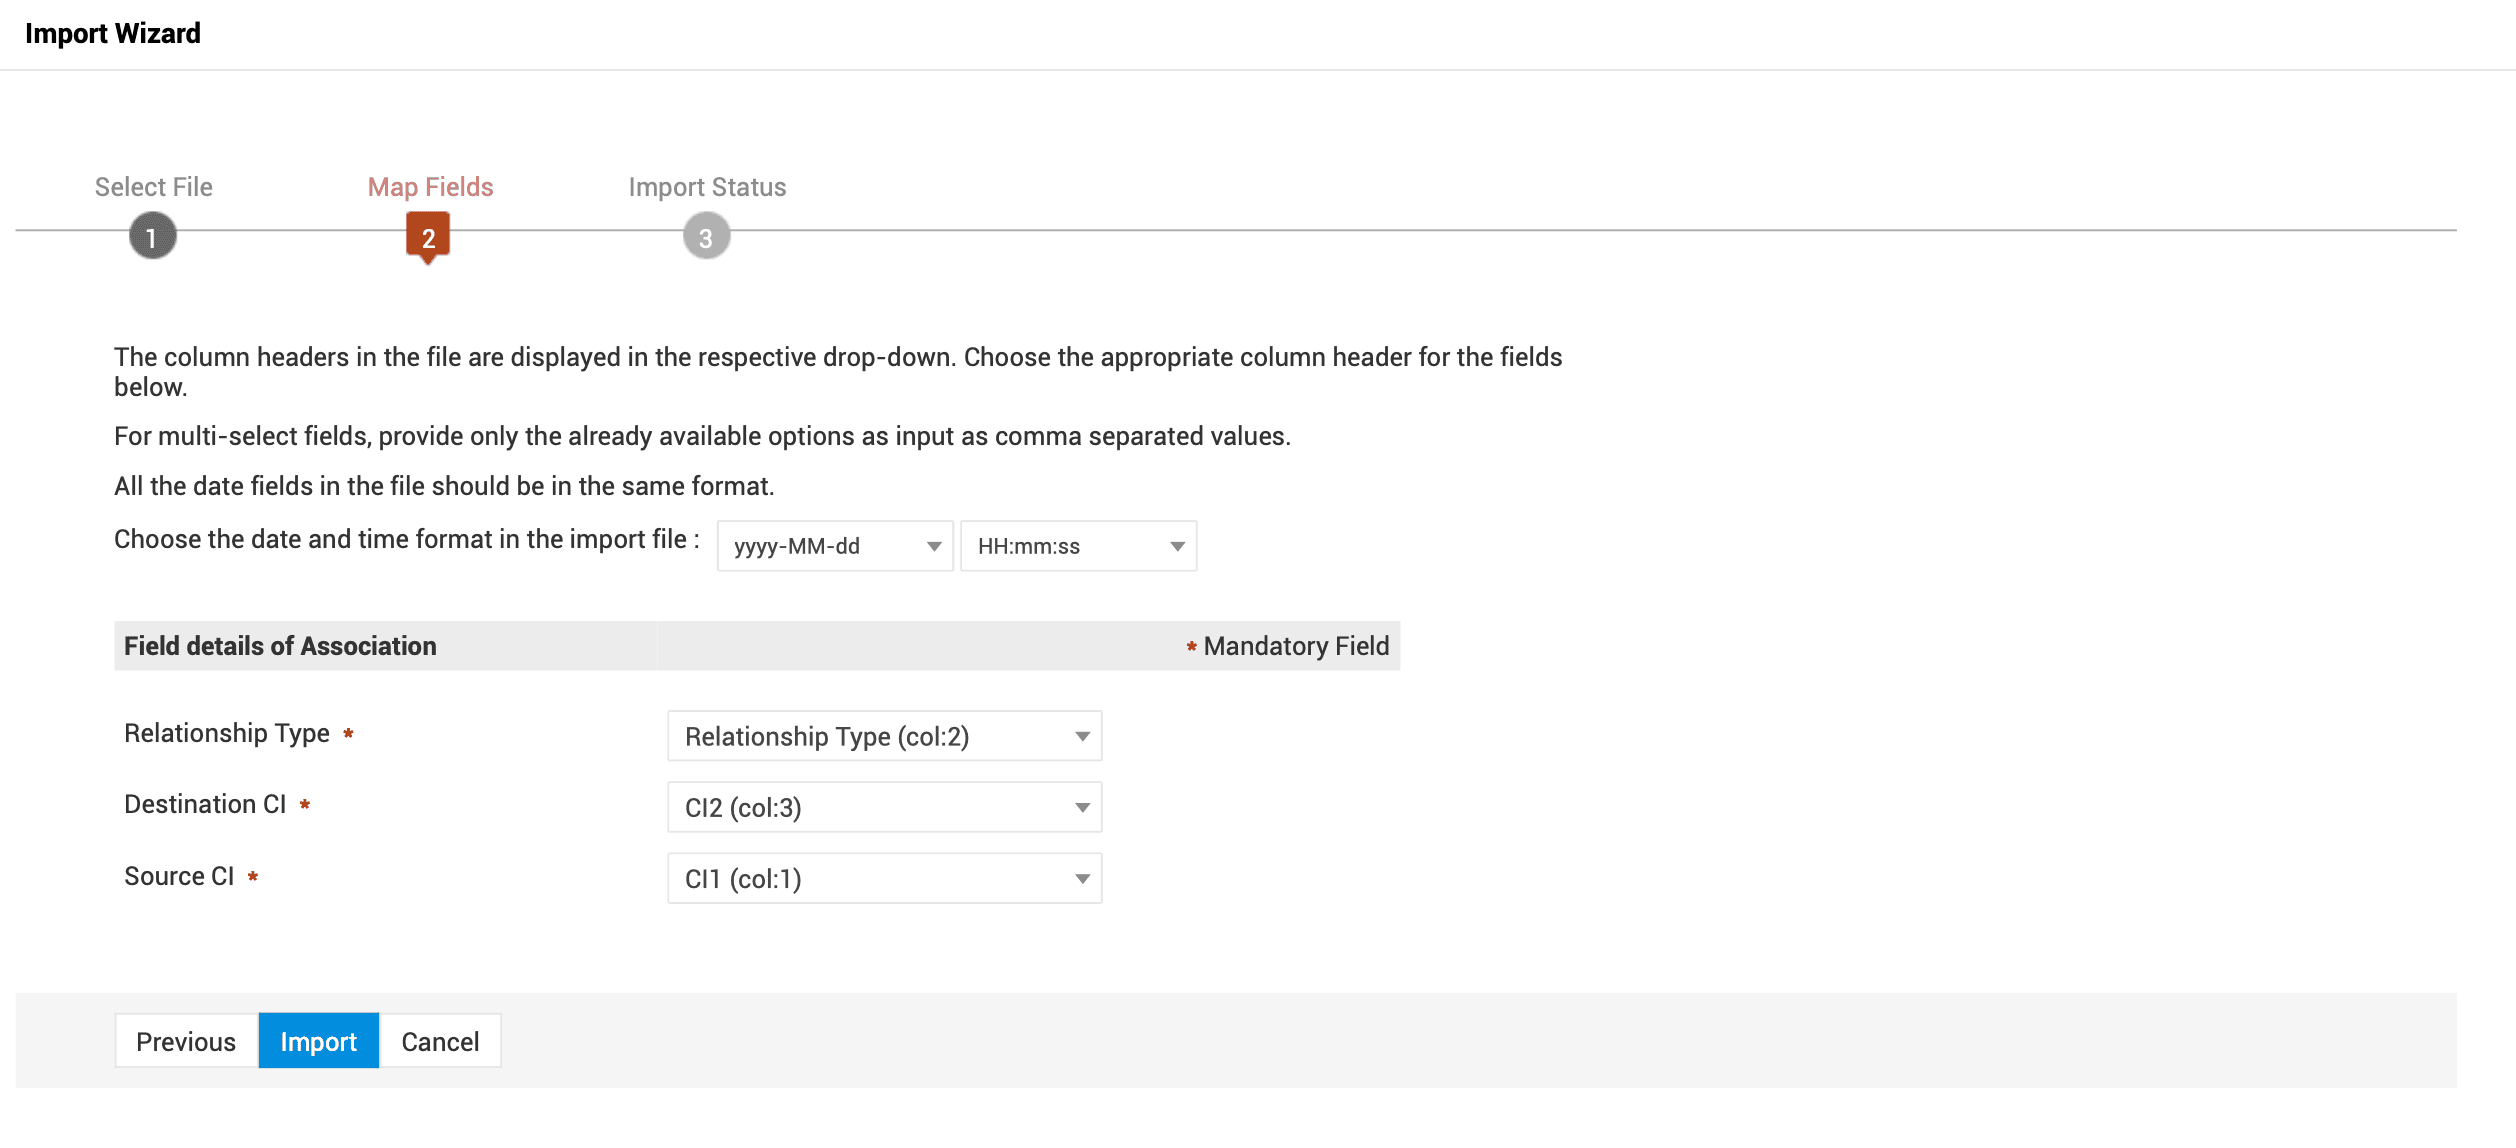The width and height of the screenshot is (2516, 1148).
Task: Click arrow of Relationship Type dropdown
Action: [1082, 736]
